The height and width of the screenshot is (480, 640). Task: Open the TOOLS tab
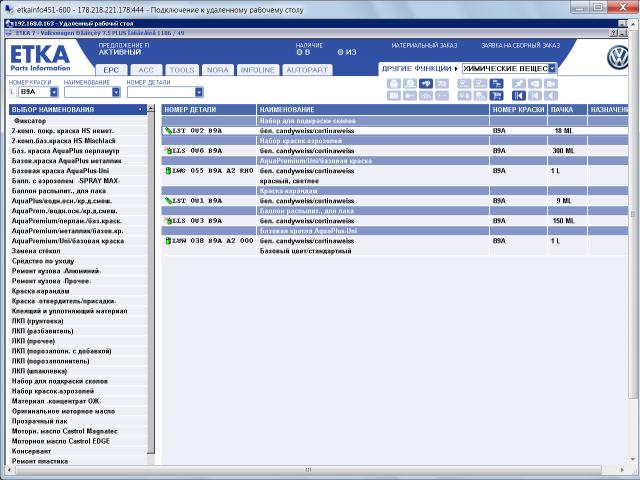[182, 70]
